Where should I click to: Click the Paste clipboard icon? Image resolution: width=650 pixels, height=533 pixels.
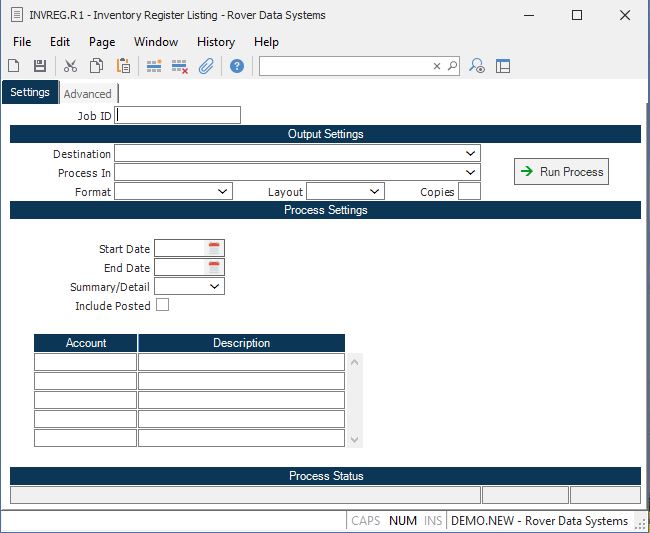pyautogui.click(x=123, y=66)
